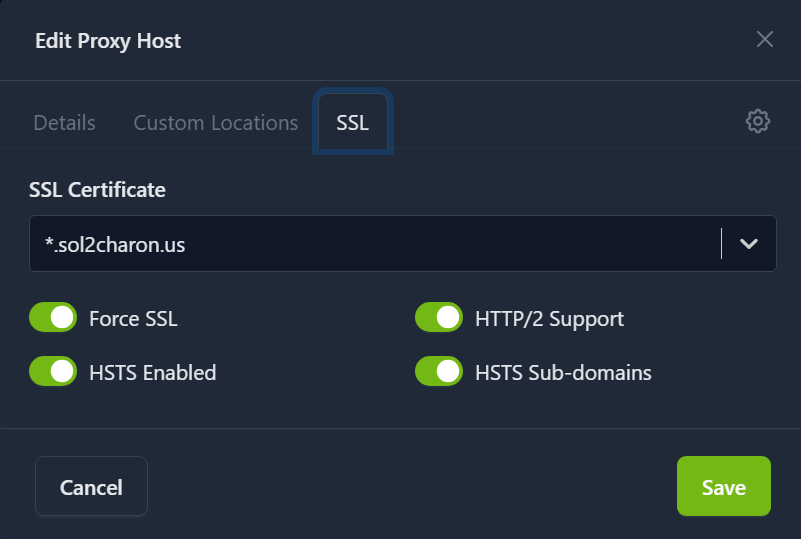Turn off the HTTP/2 Support switch
This screenshot has width=801, height=539.
[x=439, y=318]
